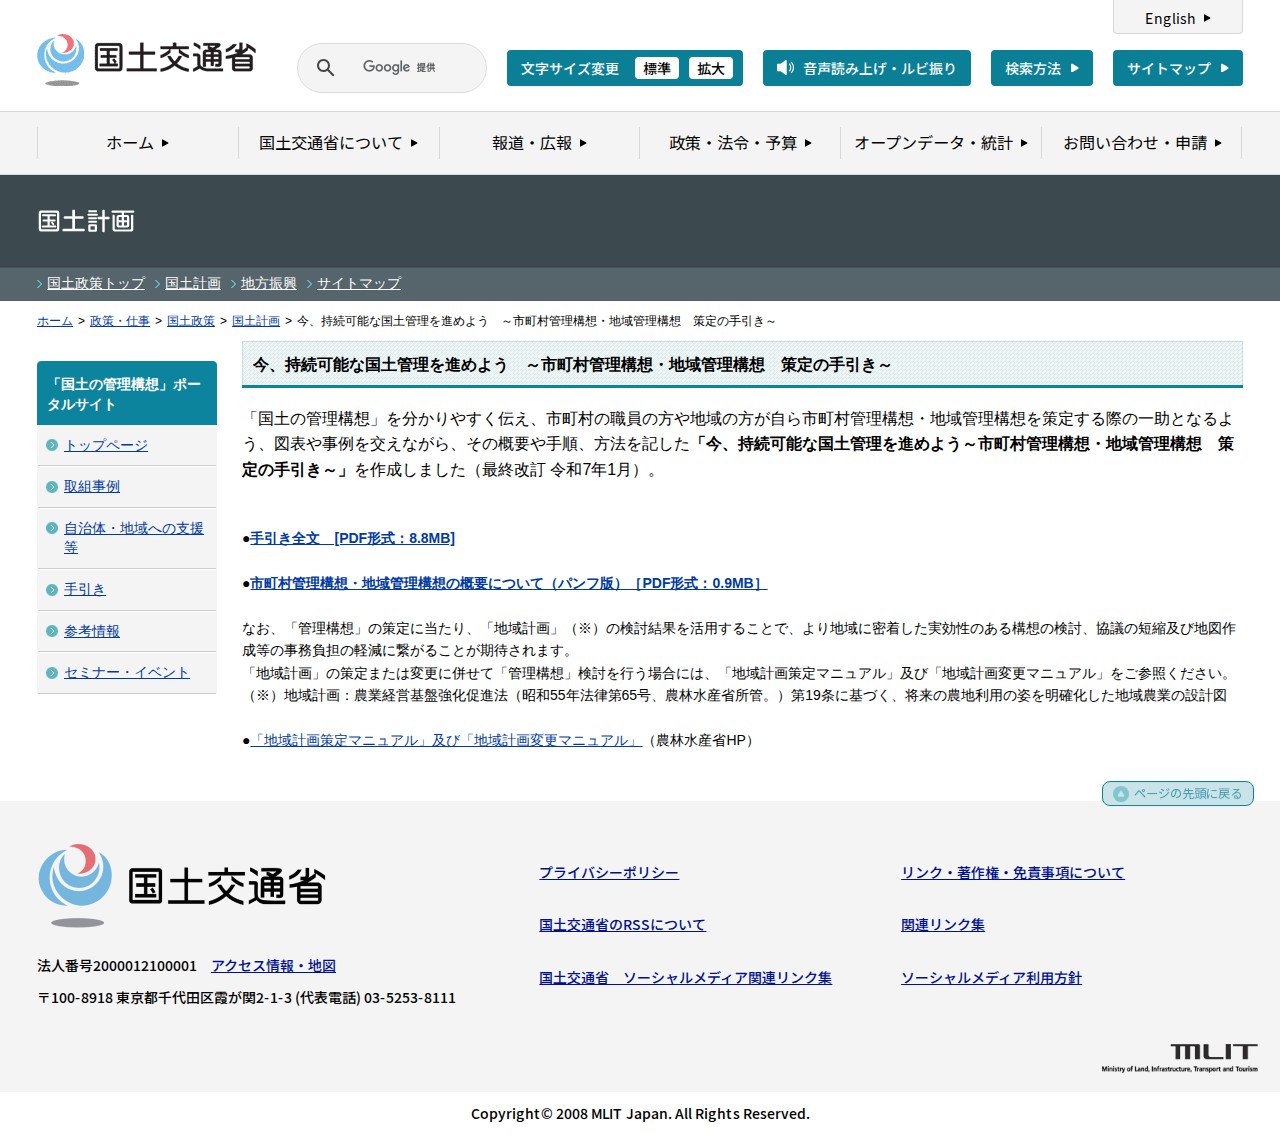The height and width of the screenshot is (1142, 1280).
Task: Click the MLIT logo in the header
Action: click(x=147, y=59)
